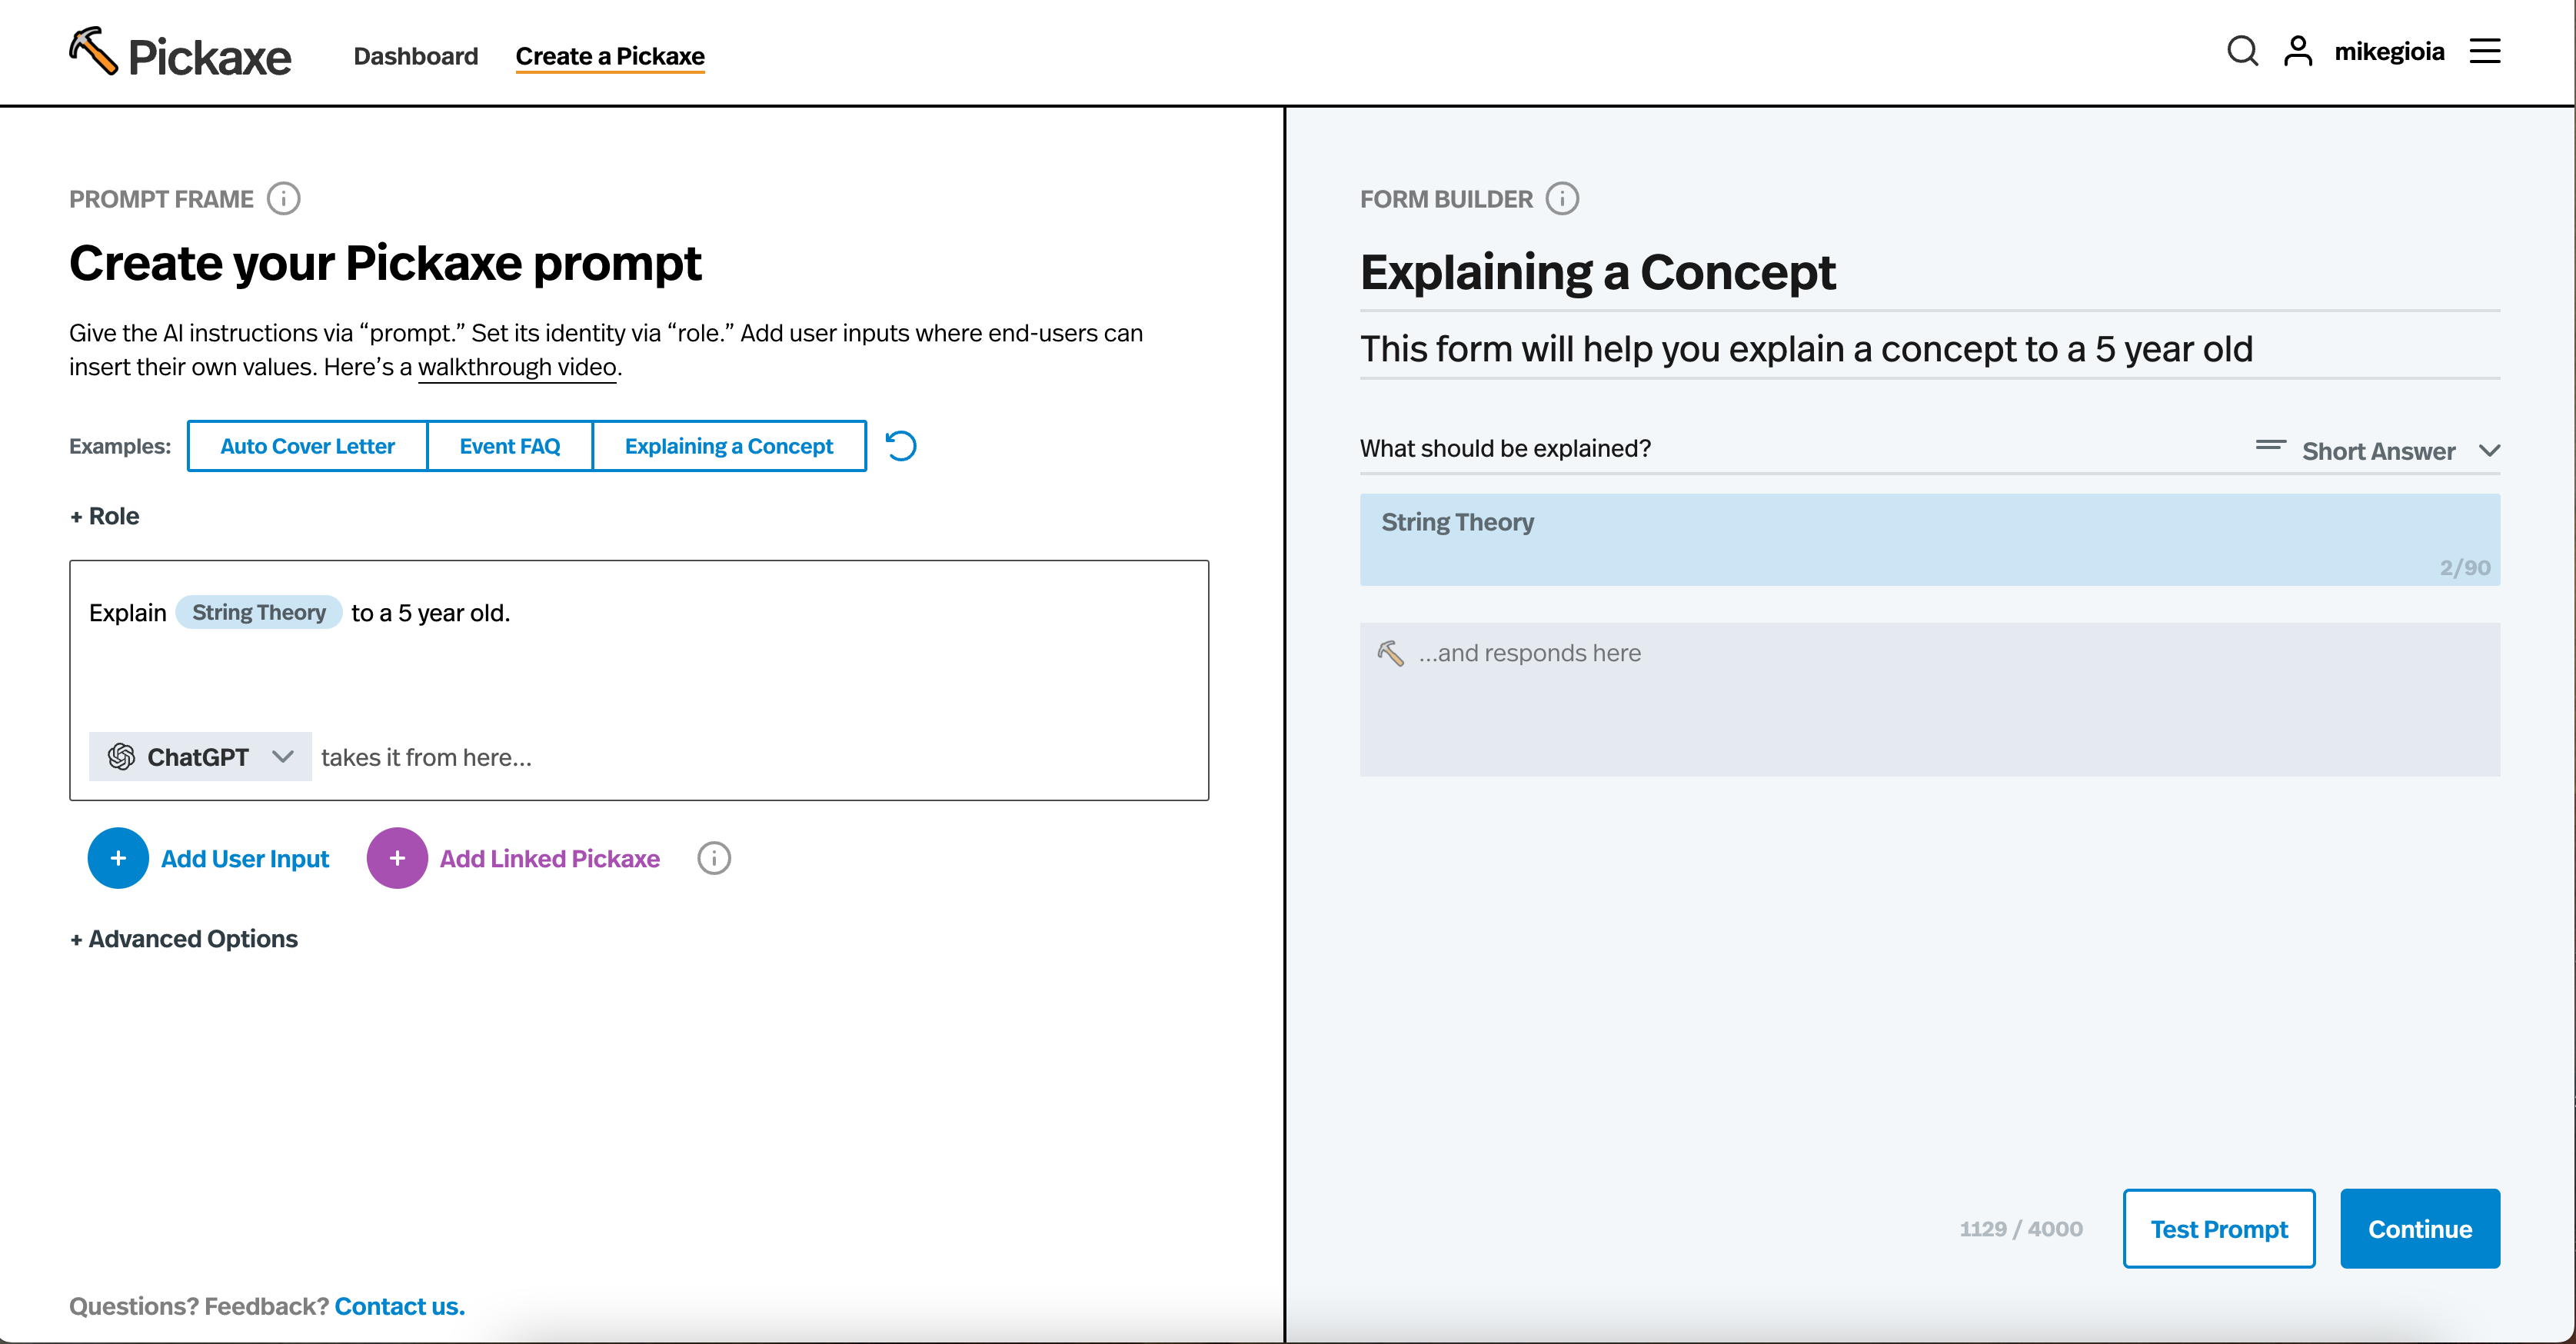Open search with magnifying glass icon
The image size is (2576, 1344).
coord(2242,51)
